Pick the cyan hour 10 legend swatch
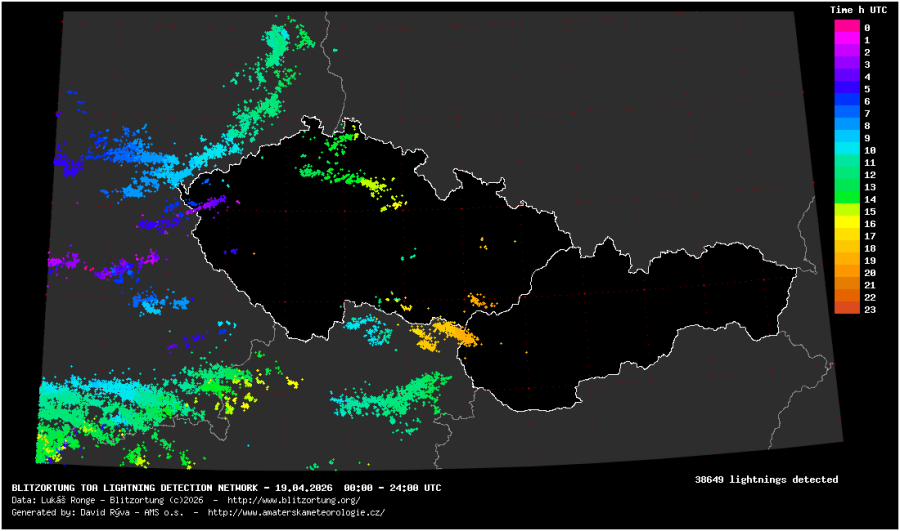Screen dimensions: 900x531 click(x=846, y=150)
